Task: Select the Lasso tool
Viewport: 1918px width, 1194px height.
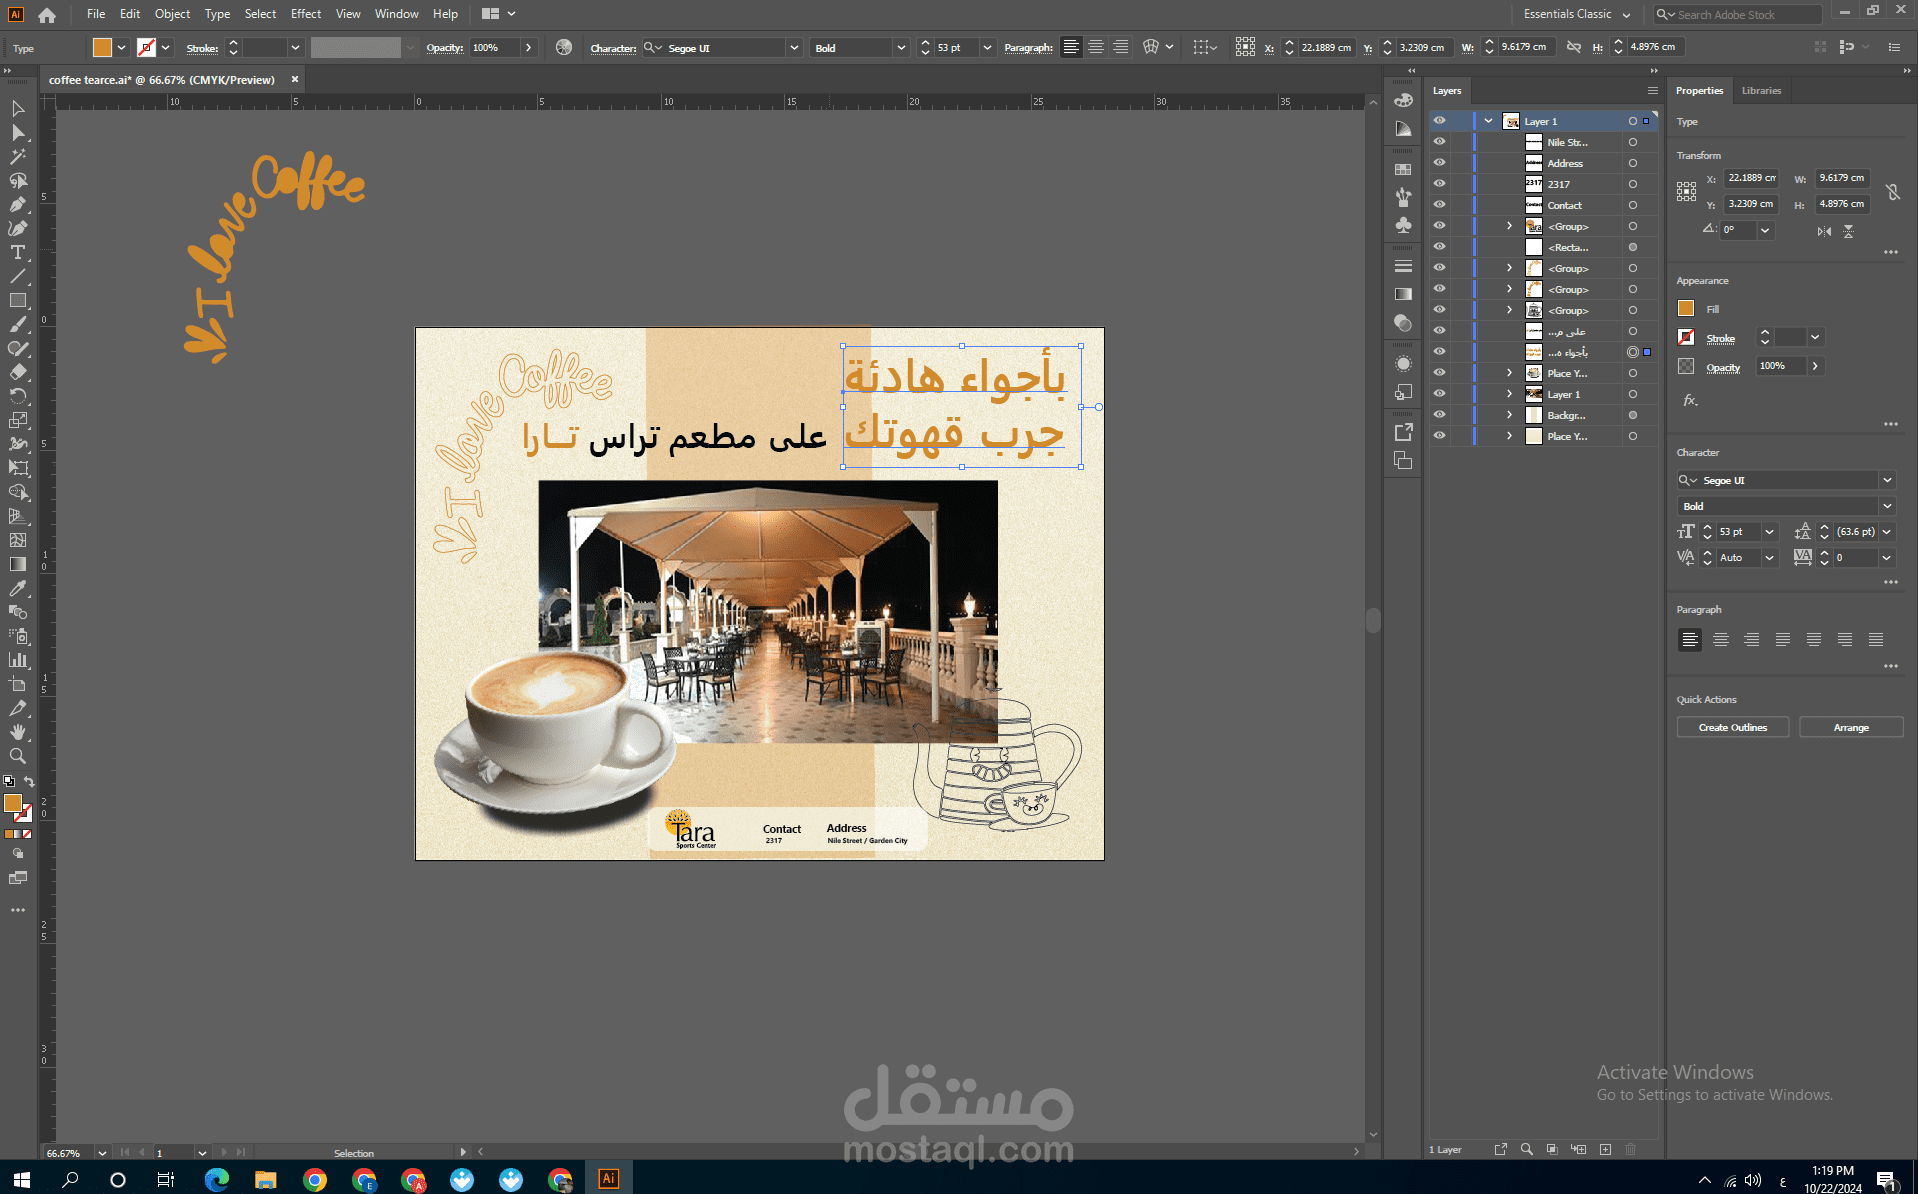Action: click(18, 181)
